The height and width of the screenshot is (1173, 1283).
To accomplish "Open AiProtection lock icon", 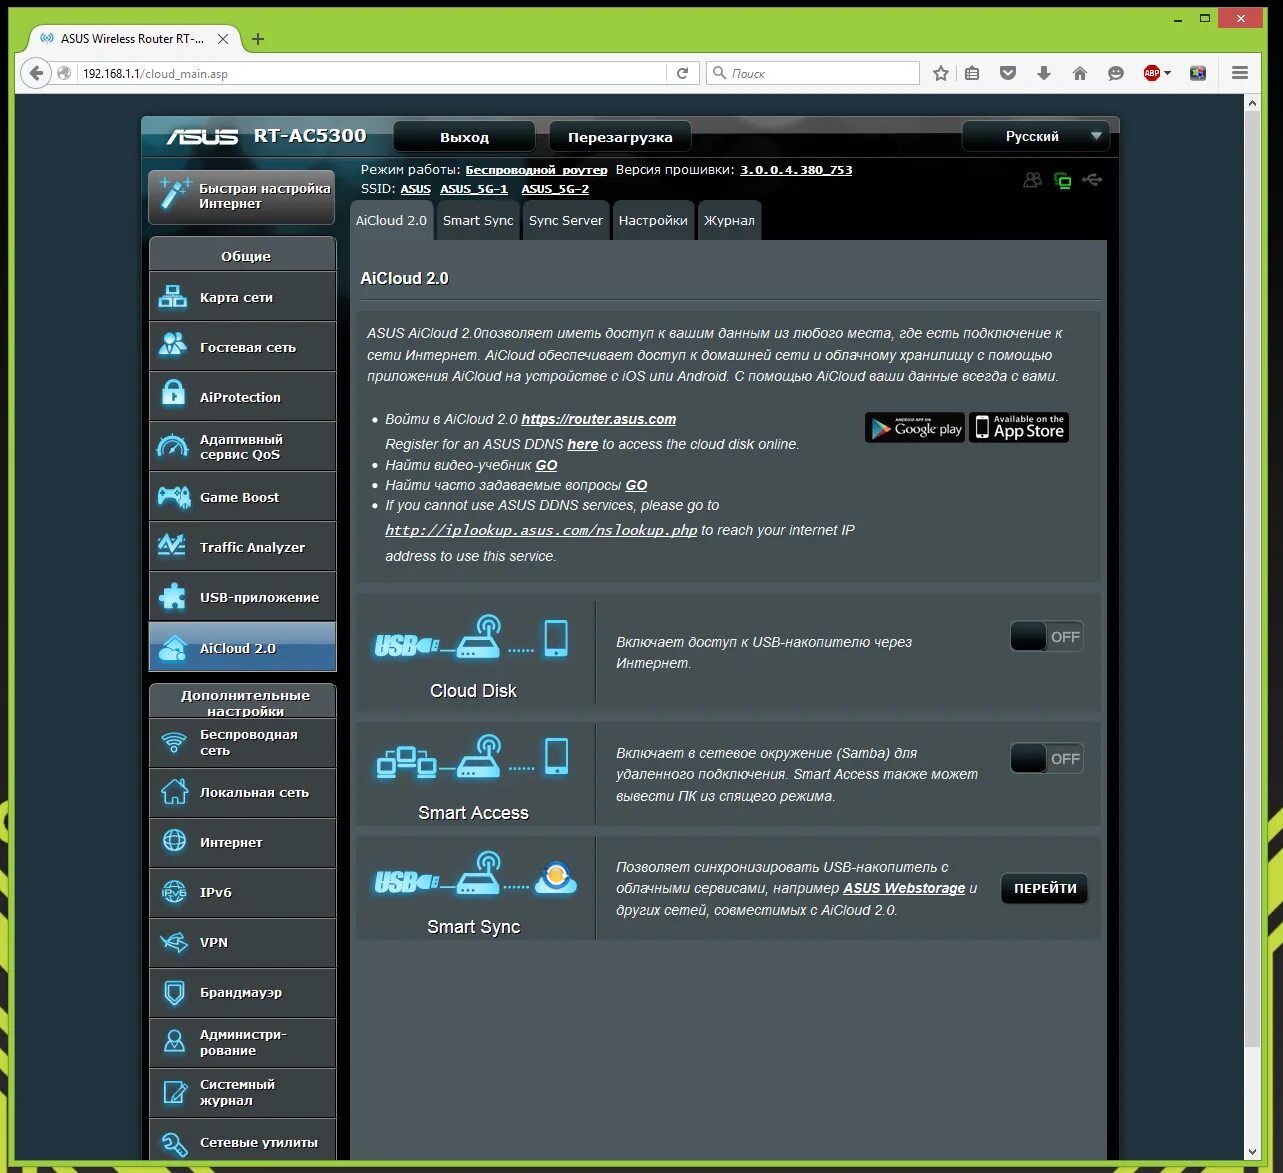I will [x=173, y=395].
